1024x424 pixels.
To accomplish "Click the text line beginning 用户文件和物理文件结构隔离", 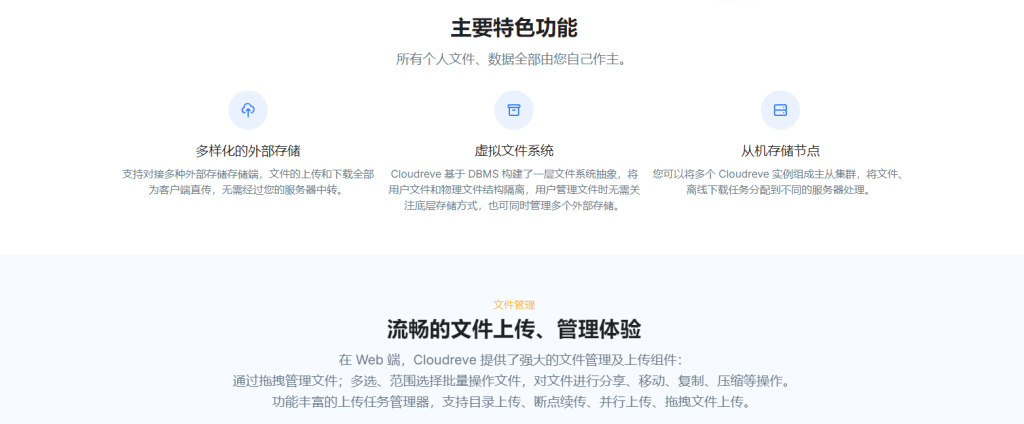I will click(513, 189).
